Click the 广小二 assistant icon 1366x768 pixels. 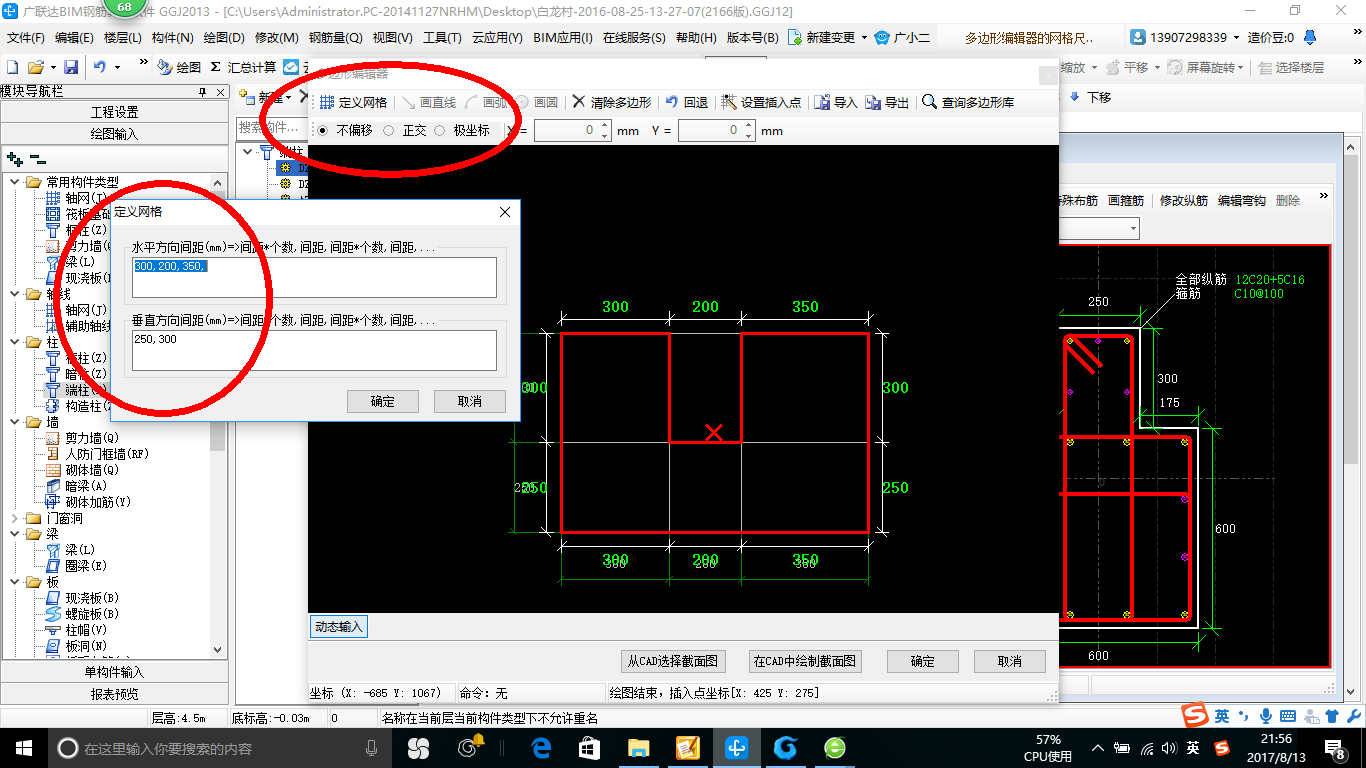[881, 38]
